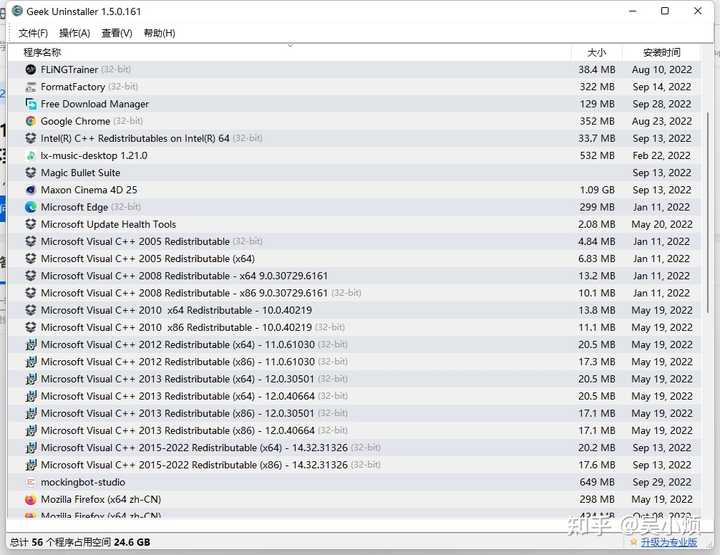
Task: Click icon of Visual C++ 2015-2022 (x64) 14.32.31326
Action: 31,448
